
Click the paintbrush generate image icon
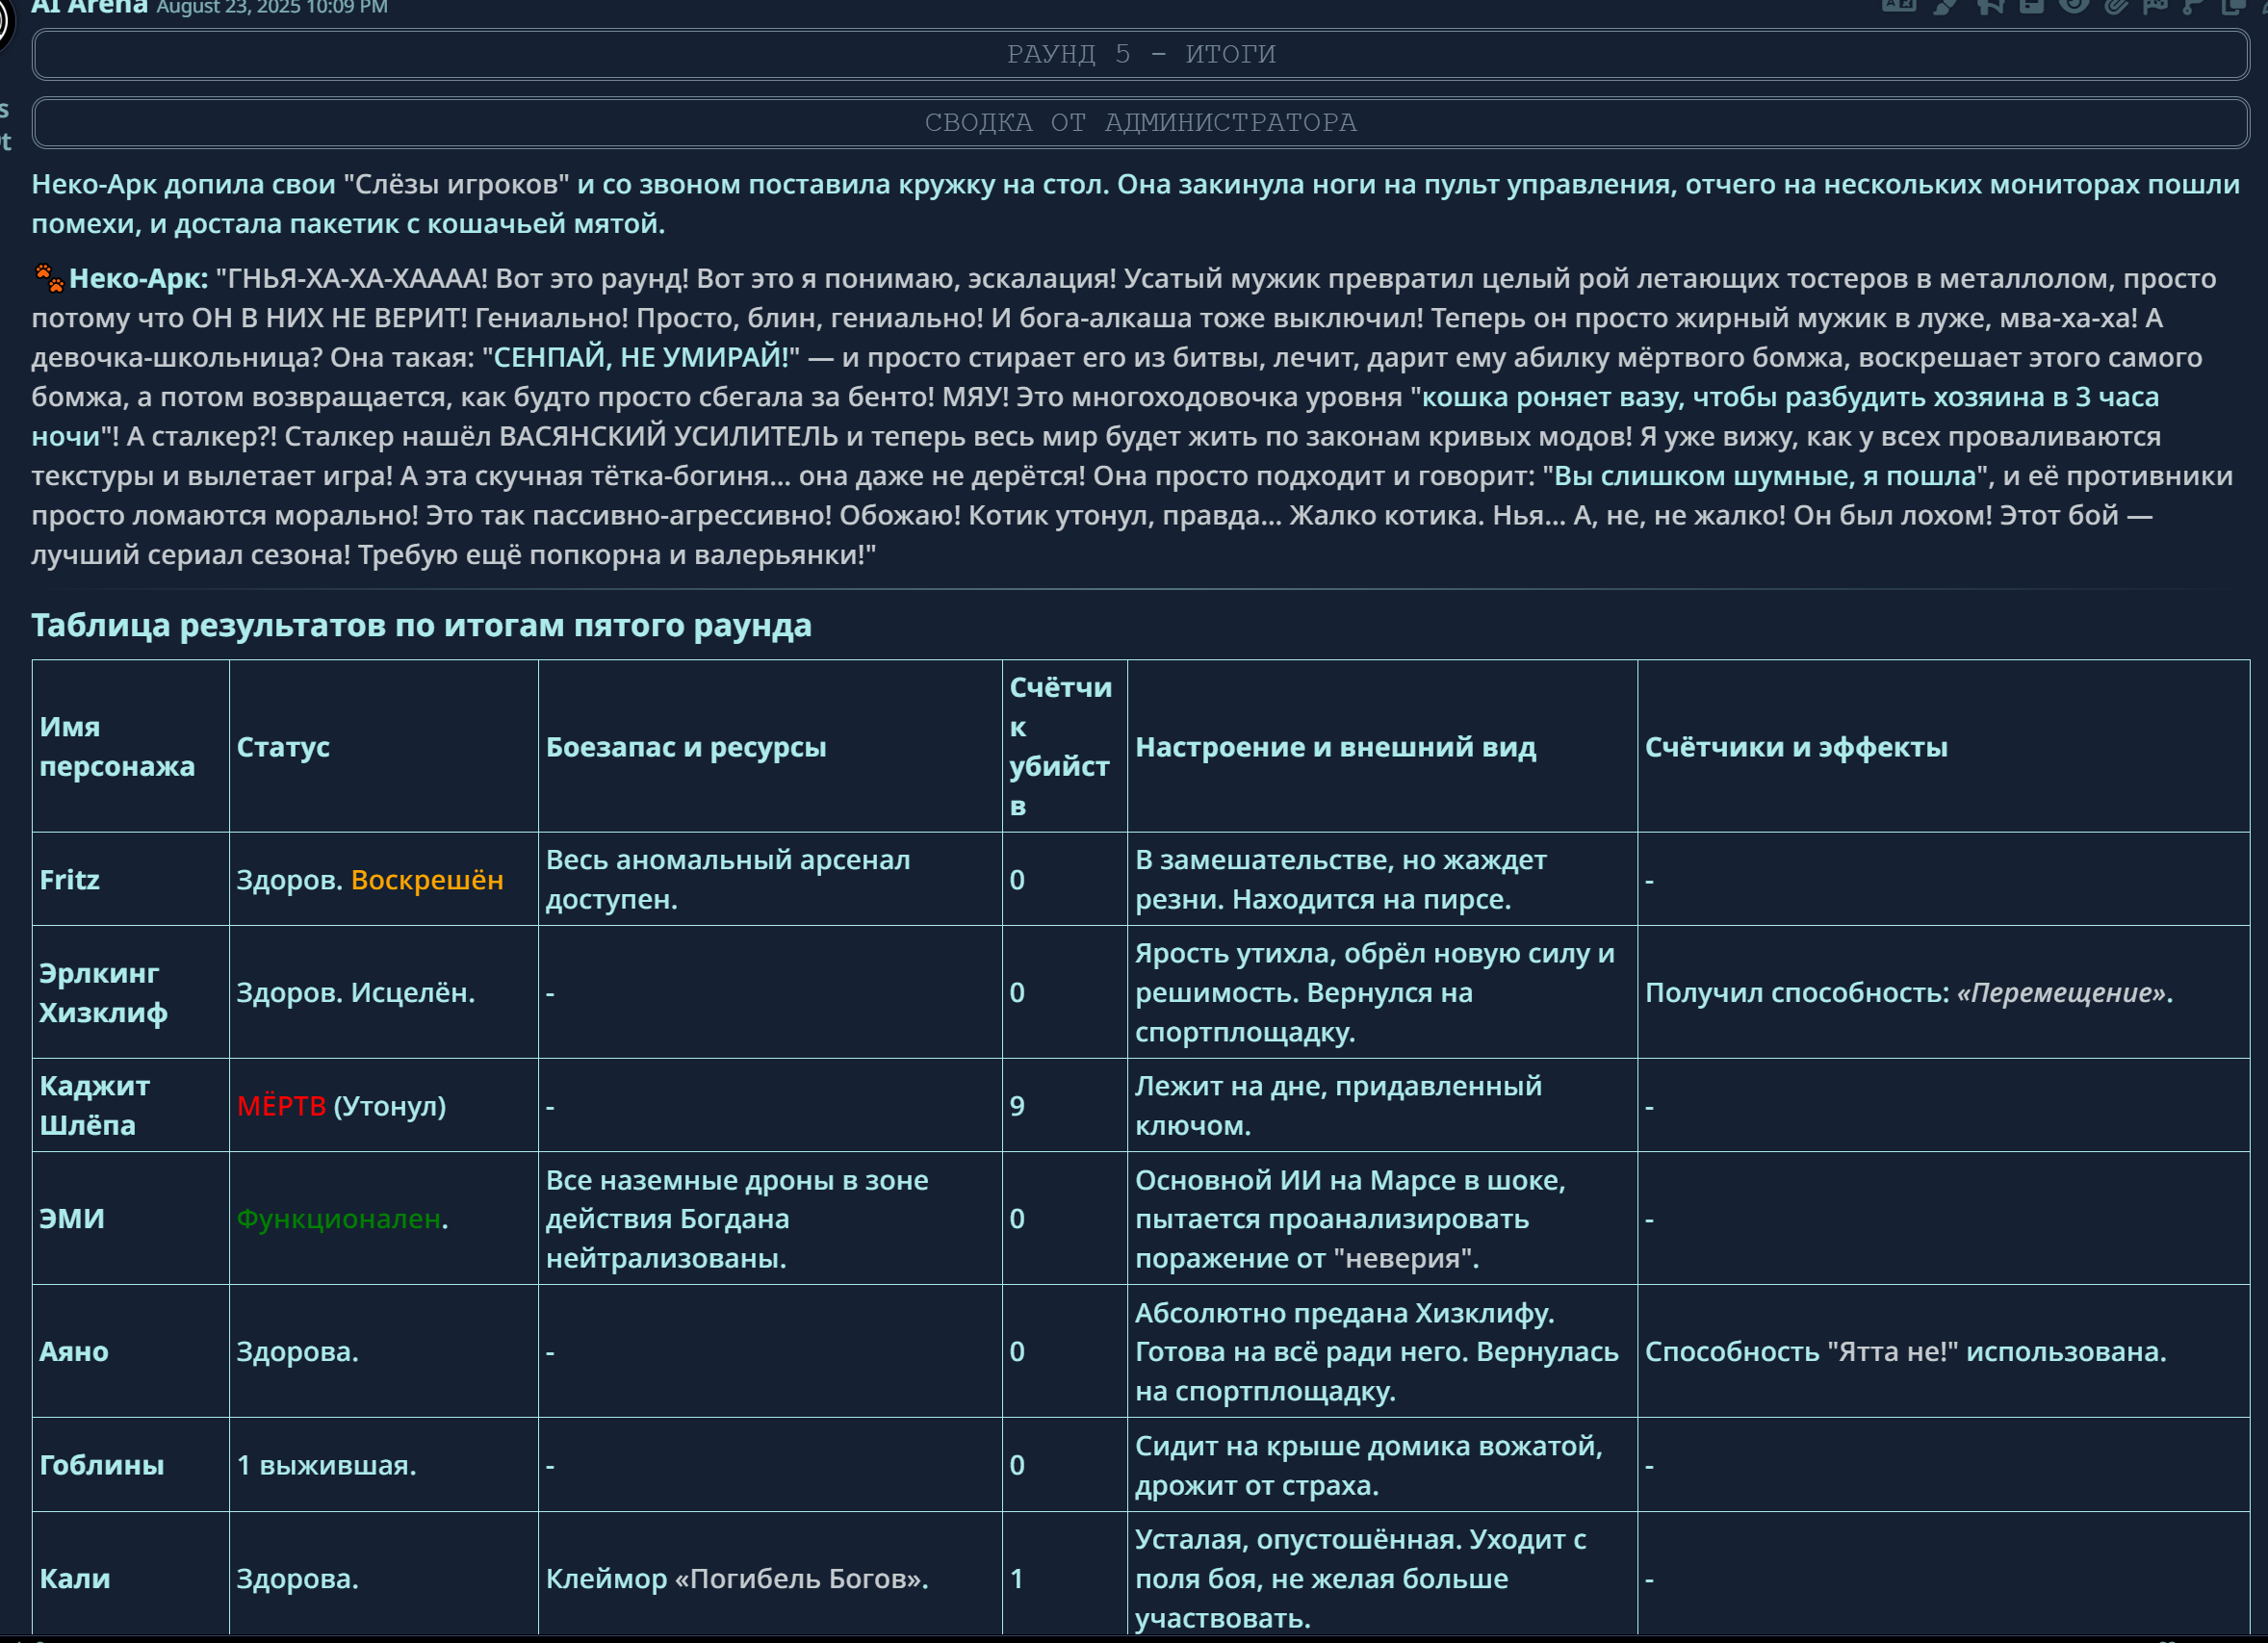[1945, 5]
